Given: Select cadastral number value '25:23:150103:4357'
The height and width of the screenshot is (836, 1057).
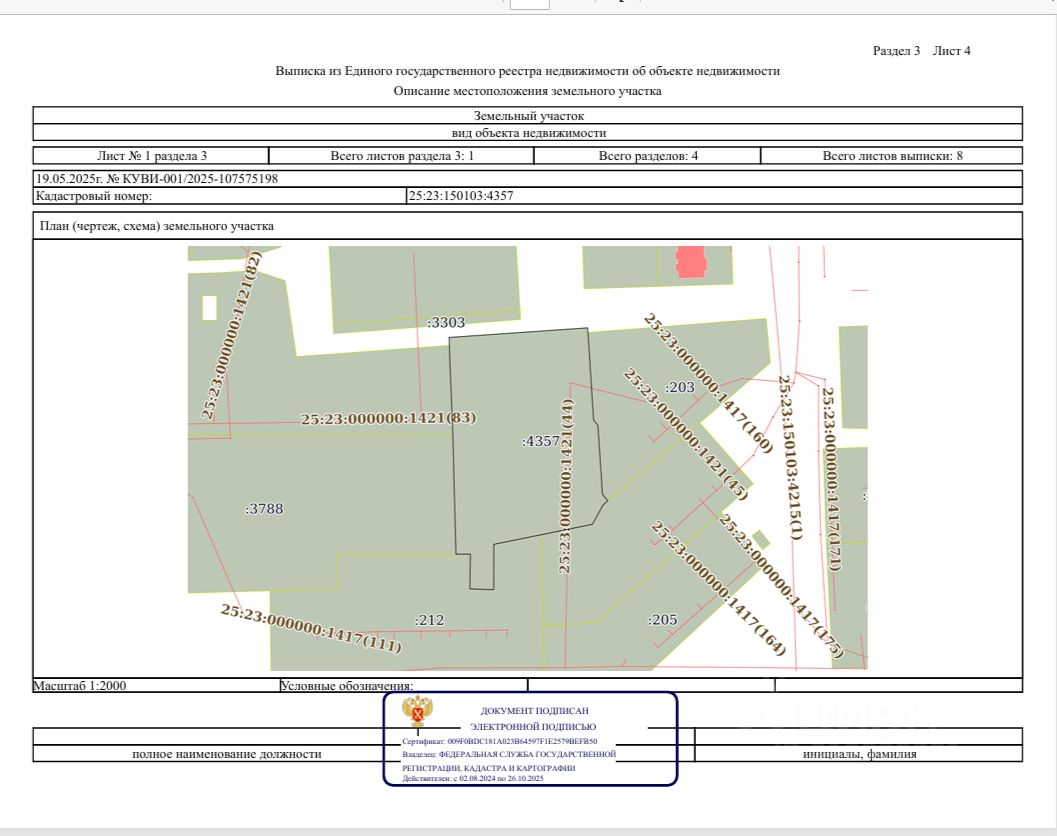Looking at the screenshot, I should pyautogui.click(x=461, y=196).
